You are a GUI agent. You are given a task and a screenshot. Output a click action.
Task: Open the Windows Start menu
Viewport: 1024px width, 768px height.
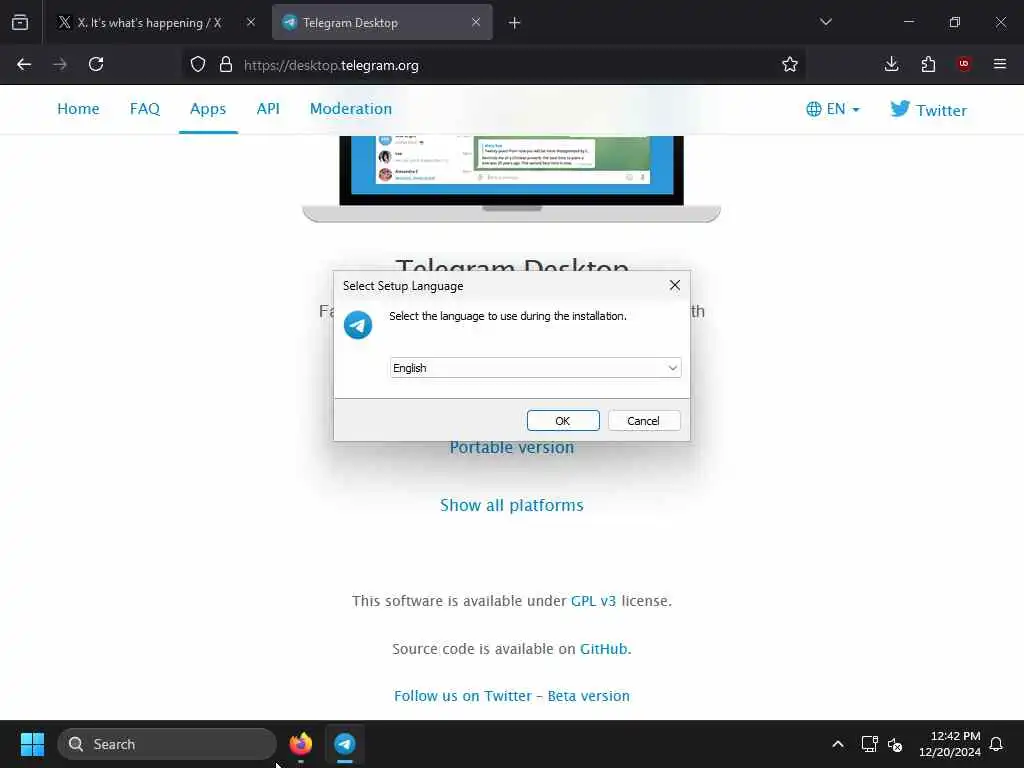tap(32, 744)
